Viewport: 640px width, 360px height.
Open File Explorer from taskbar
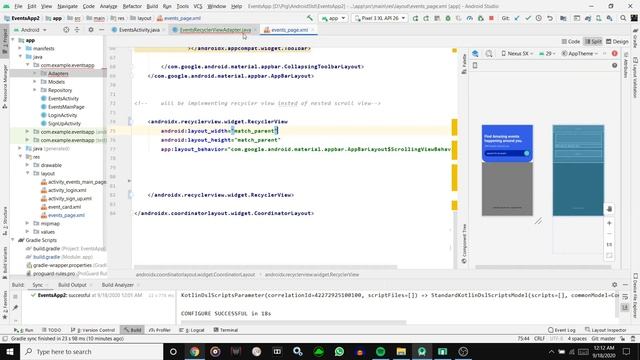pyautogui.click(x=401, y=351)
